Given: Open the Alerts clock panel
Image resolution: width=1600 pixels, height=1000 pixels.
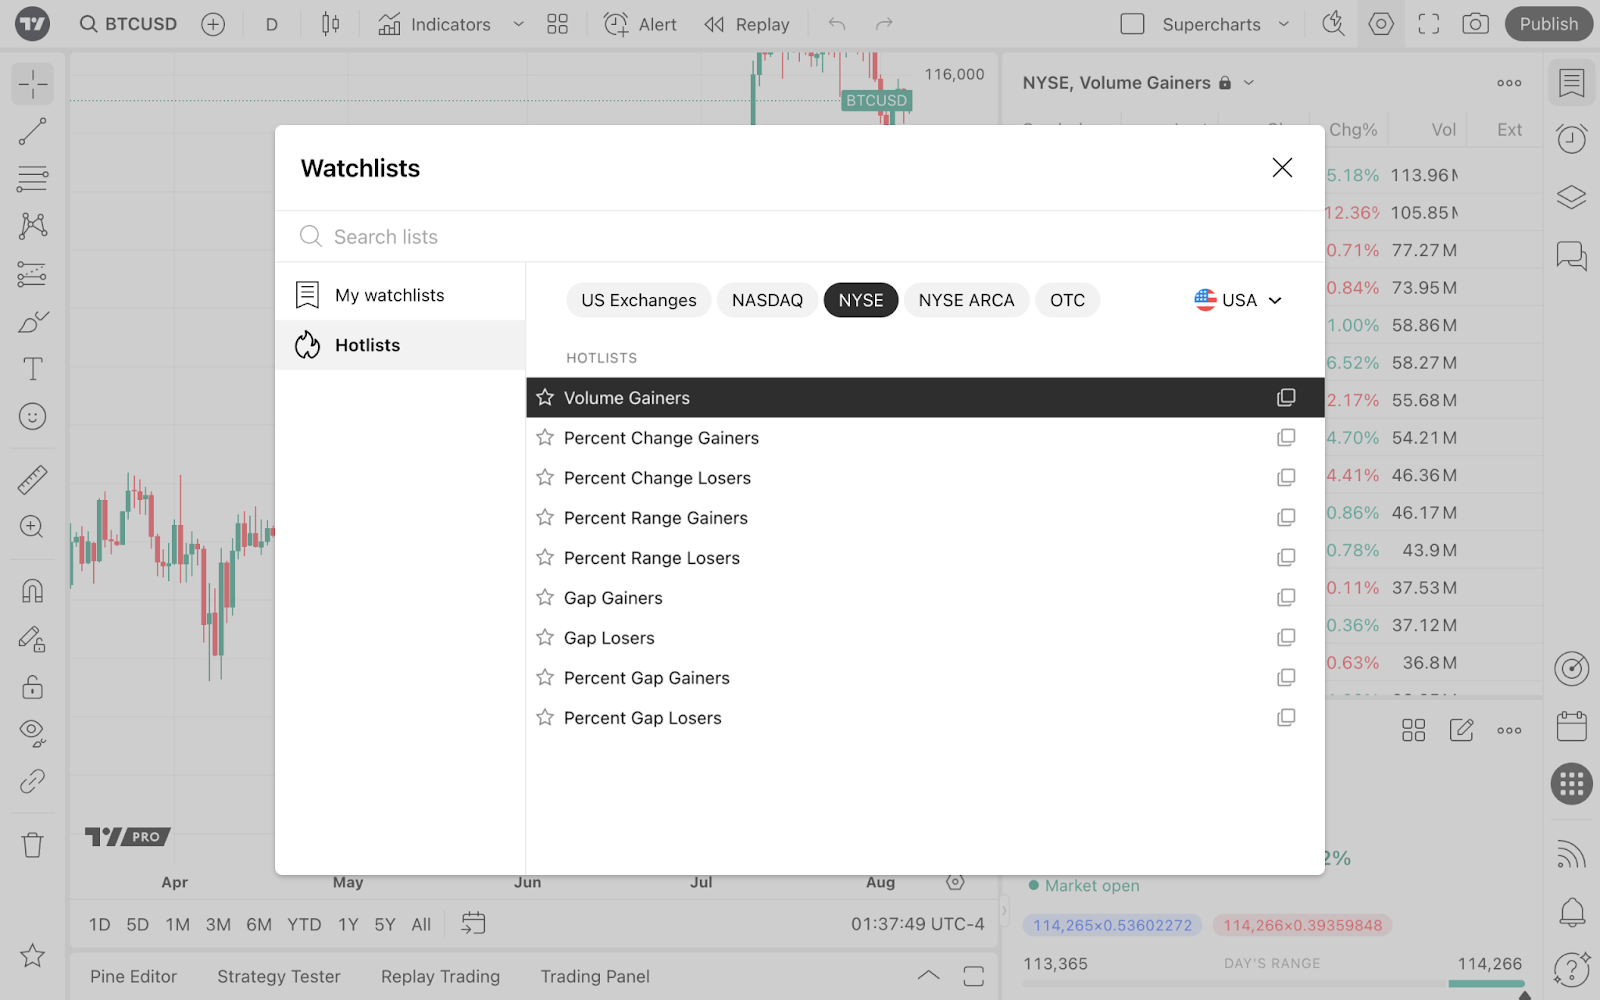Looking at the screenshot, I should point(1572,138).
